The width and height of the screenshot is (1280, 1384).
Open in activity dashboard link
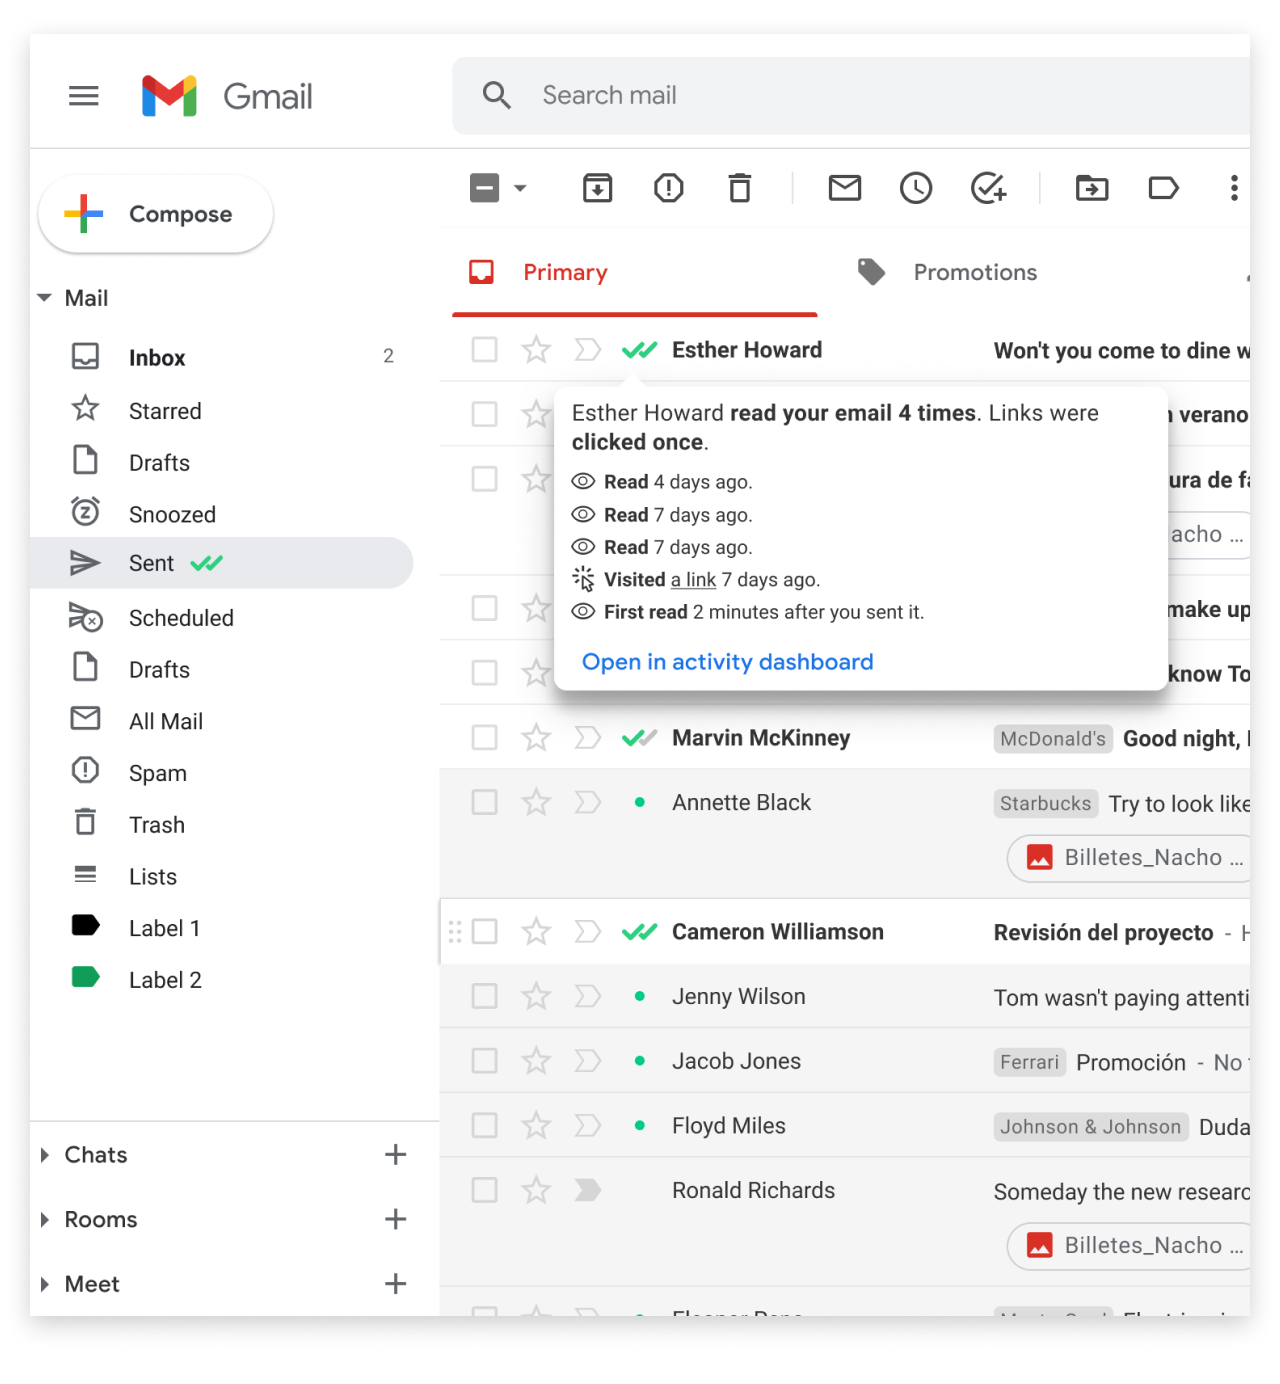(727, 662)
